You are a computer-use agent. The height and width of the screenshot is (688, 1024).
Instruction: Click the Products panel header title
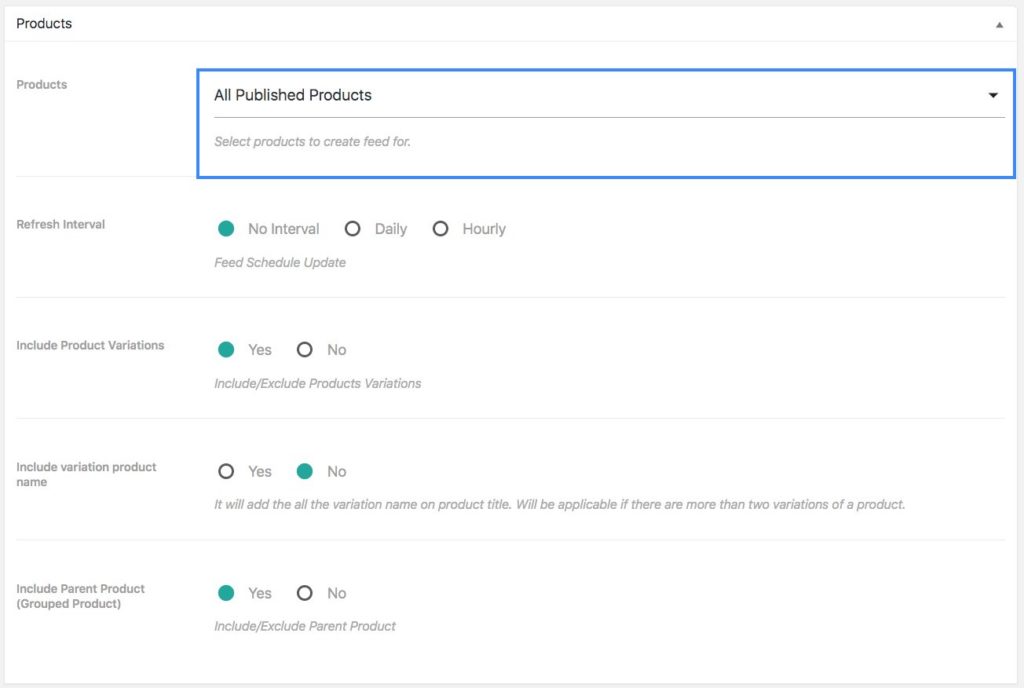(x=44, y=23)
